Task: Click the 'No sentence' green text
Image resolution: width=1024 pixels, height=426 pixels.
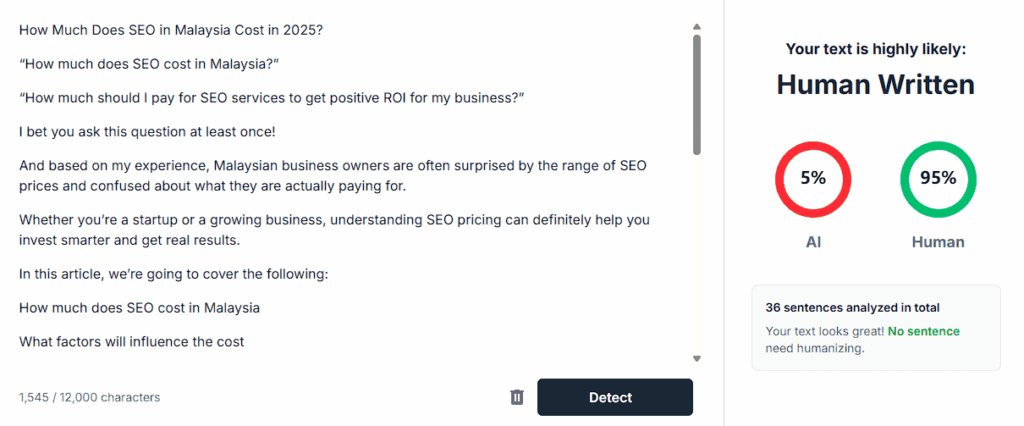Action: (x=924, y=331)
